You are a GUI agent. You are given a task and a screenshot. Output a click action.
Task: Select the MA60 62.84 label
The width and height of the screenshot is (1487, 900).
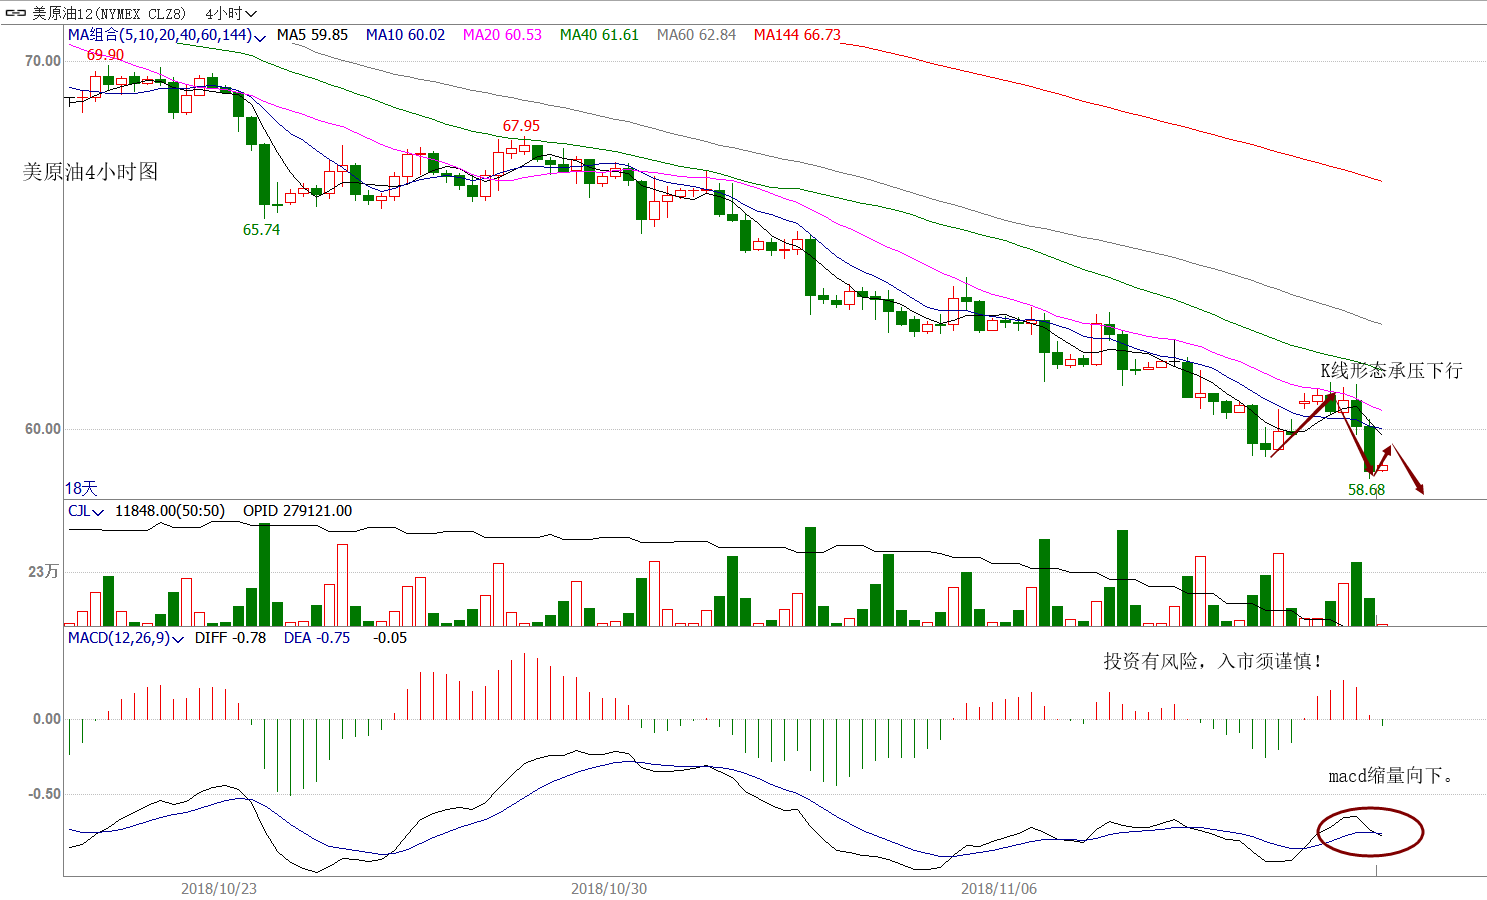pos(696,35)
